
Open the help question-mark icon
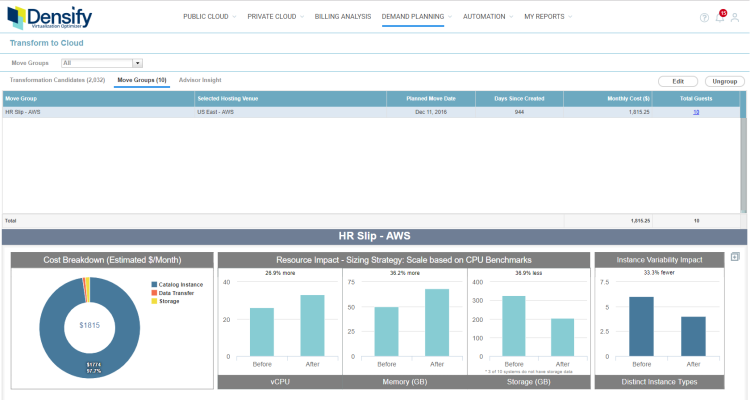[x=704, y=18]
